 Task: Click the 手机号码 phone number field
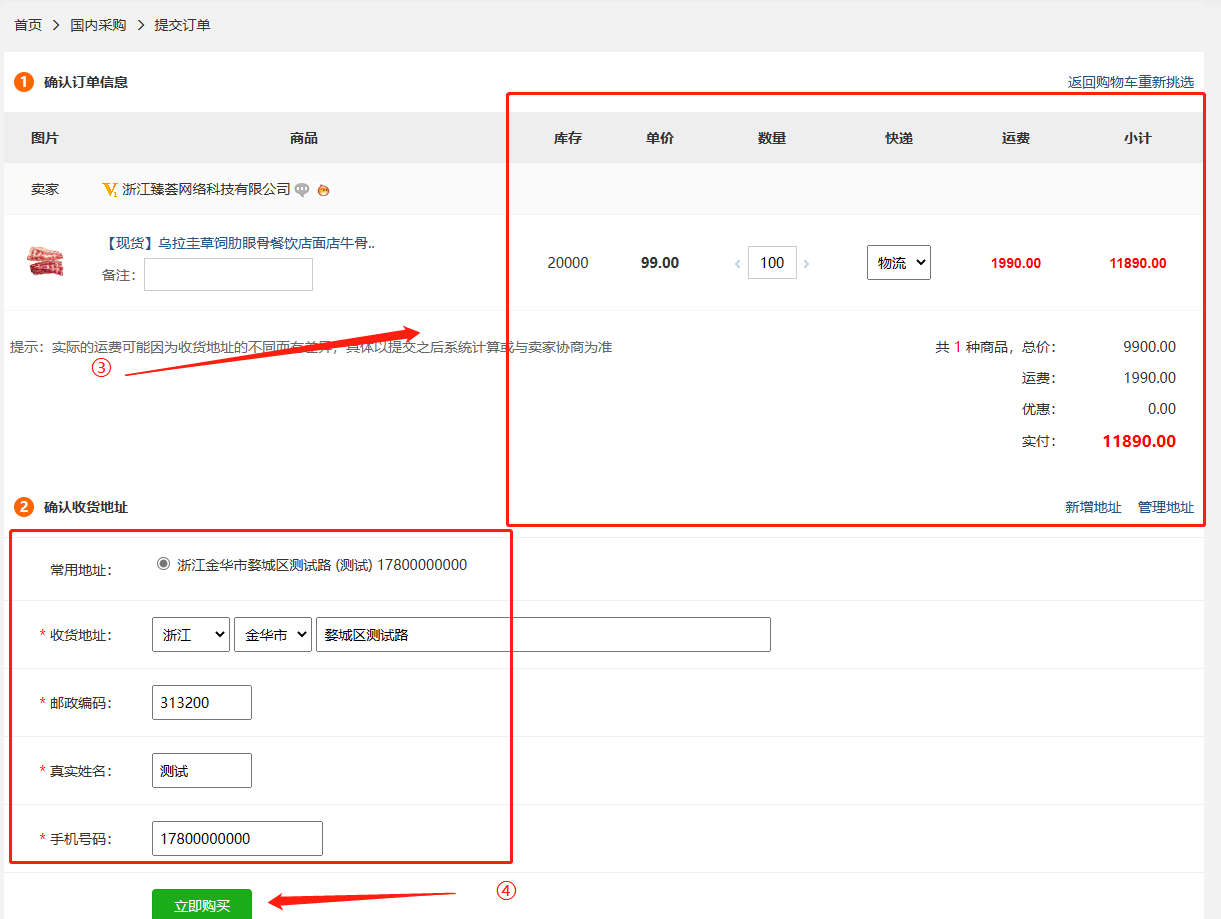pyautogui.click(x=237, y=838)
